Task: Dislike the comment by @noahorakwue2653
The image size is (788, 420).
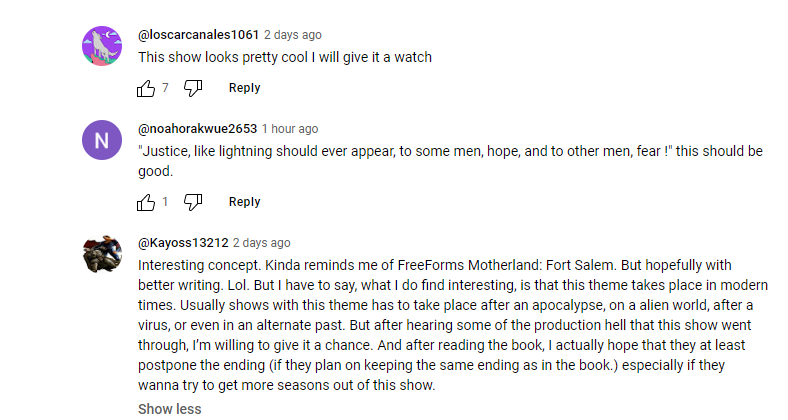Action: pyautogui.click(x=194, y=202)
